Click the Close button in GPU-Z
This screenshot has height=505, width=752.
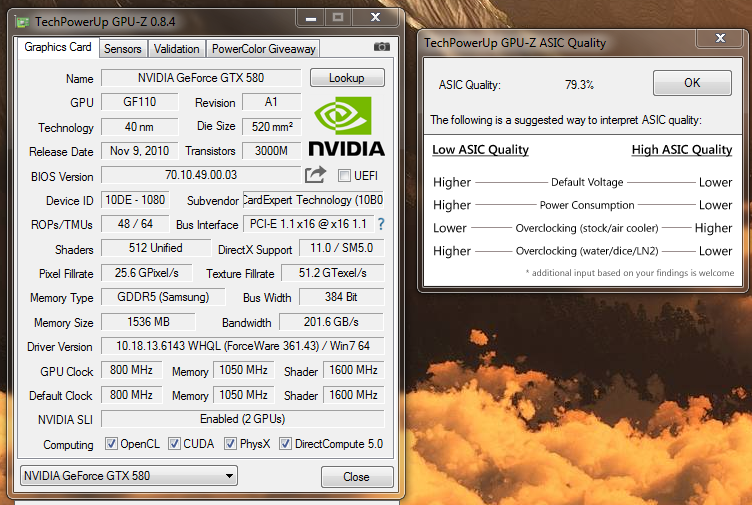[x=357, y=477]
